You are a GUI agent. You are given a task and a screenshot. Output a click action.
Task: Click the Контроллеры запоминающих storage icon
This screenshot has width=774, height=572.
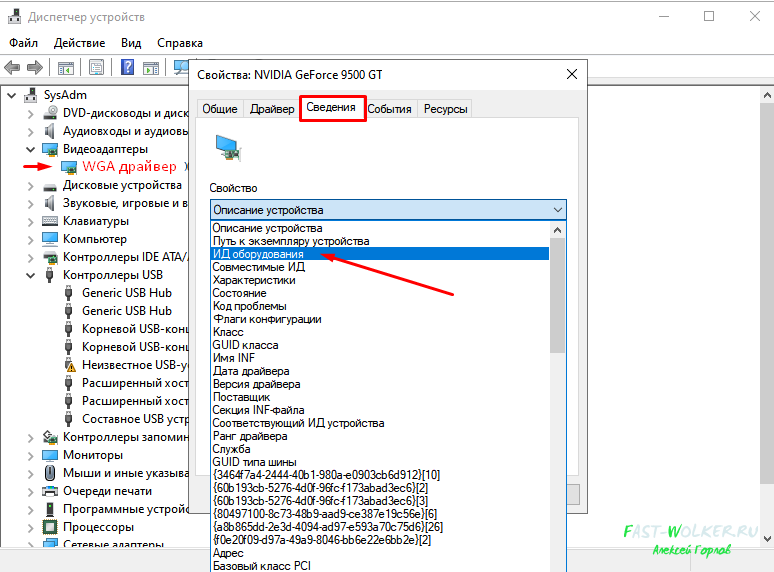click(x=50, y=437)
